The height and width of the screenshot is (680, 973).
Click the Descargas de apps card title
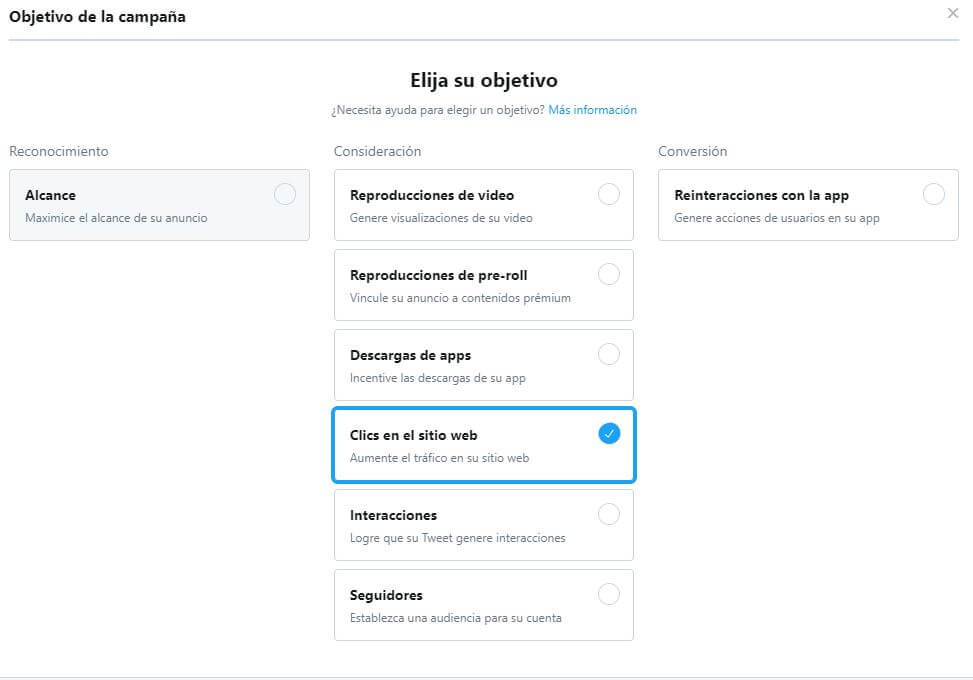tap(410, 355)
